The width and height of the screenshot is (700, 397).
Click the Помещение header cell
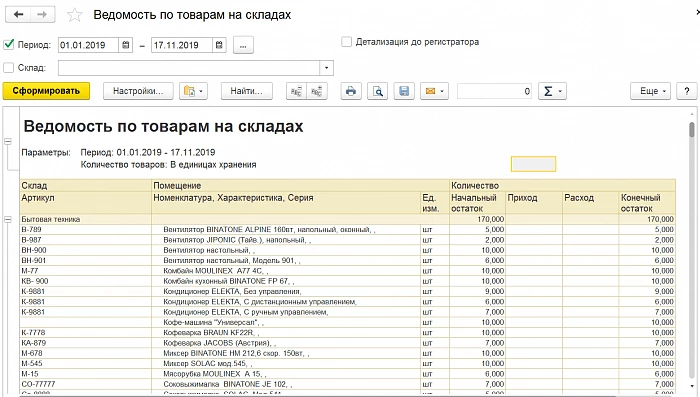pyautogui.click(x=300, y=185)
